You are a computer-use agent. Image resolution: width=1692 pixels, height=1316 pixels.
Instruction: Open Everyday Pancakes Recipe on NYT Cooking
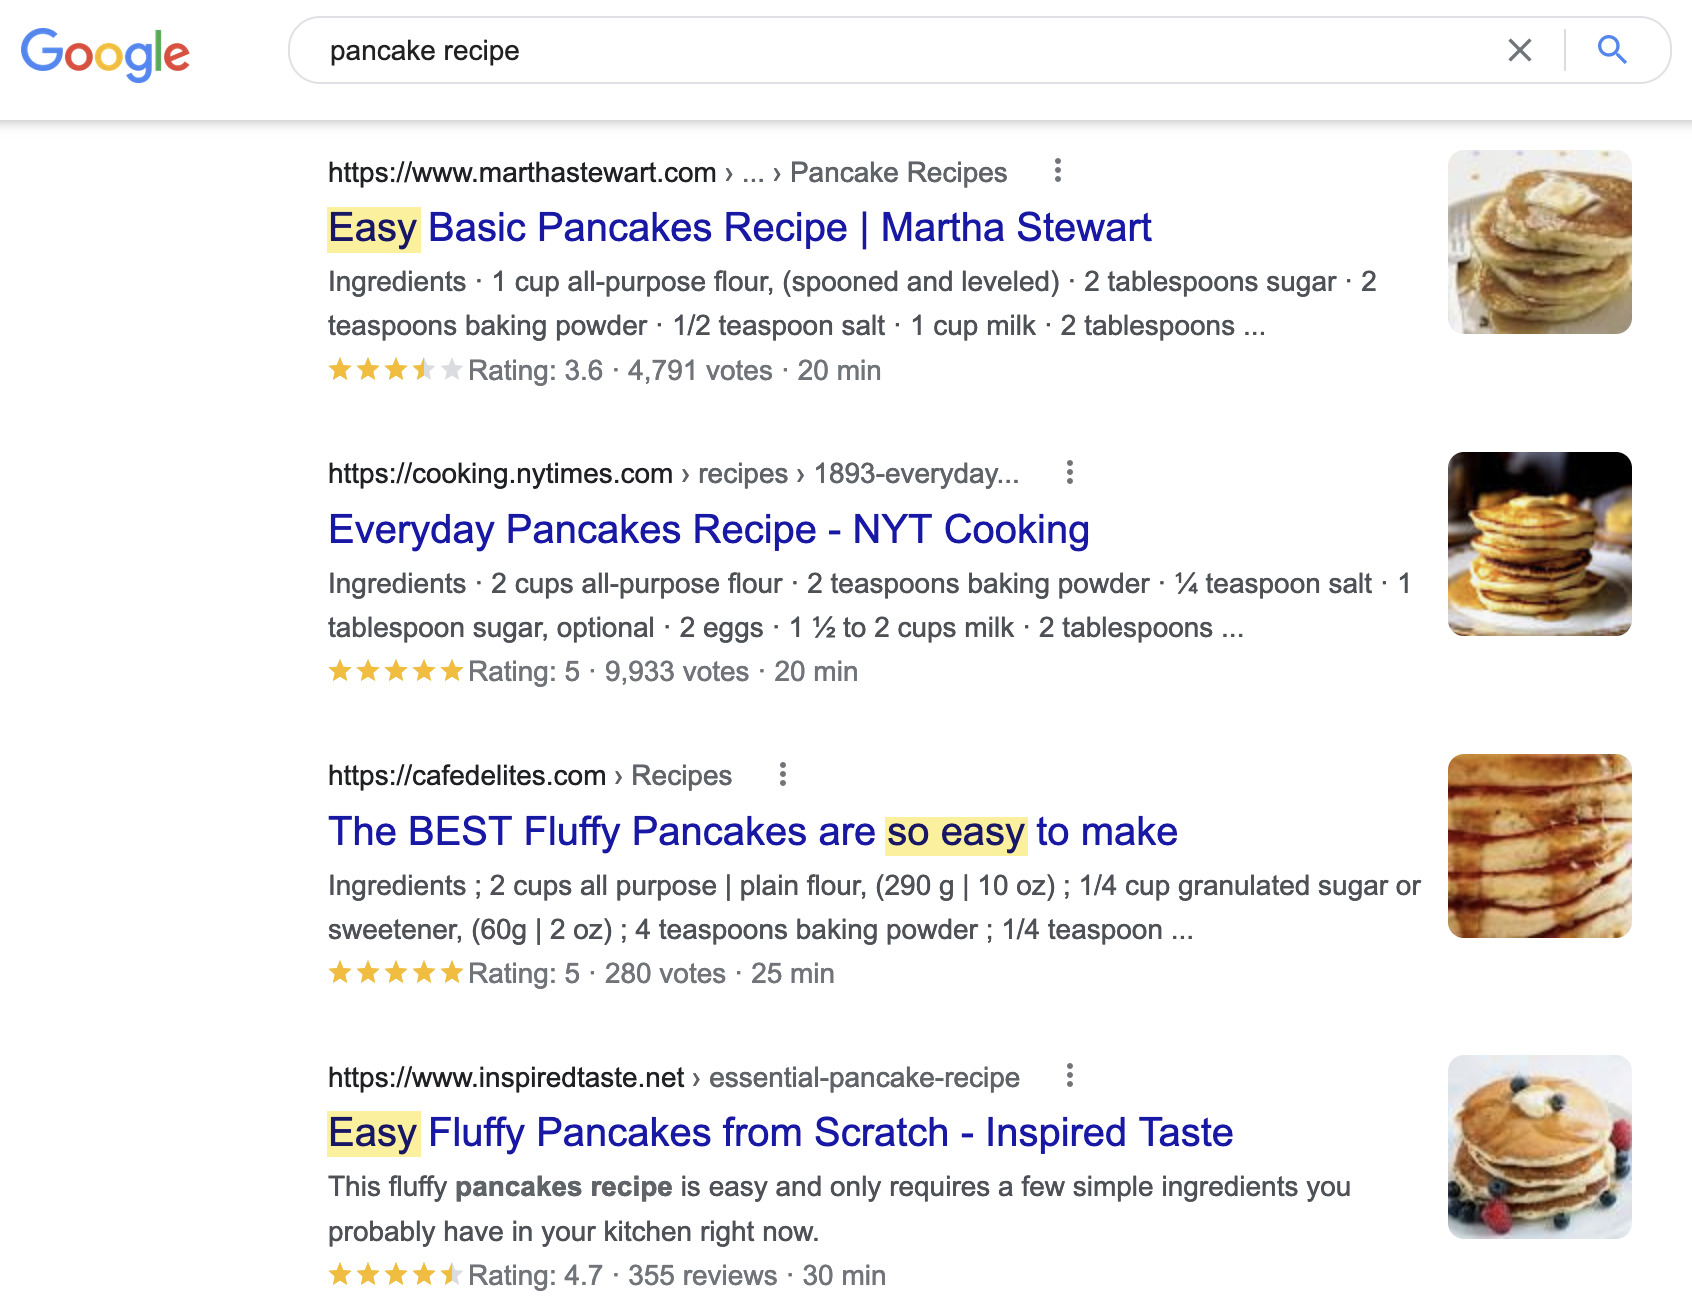click(x=708, y=530)
